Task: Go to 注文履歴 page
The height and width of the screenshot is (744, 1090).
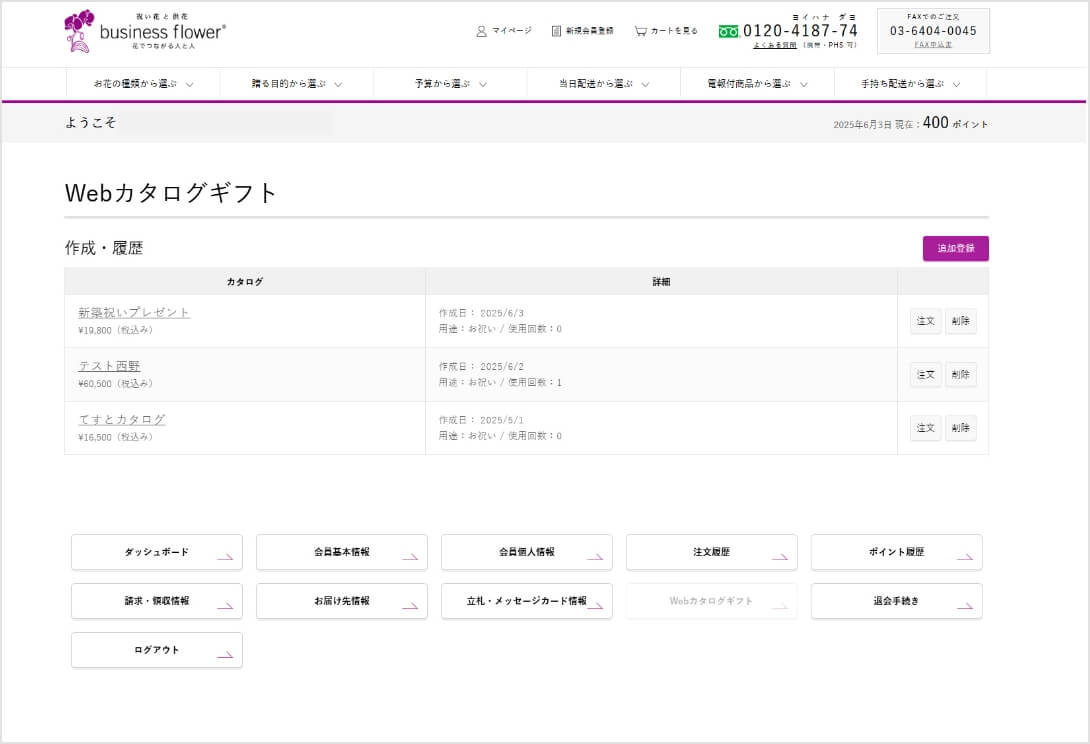Action: 711,552
